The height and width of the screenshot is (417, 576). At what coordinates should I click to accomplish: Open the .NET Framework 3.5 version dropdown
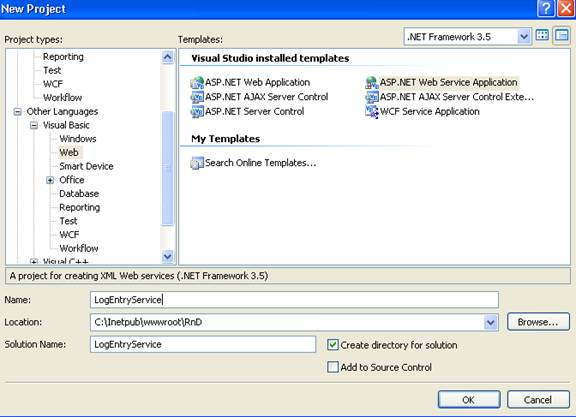click(x=524, y=37)
